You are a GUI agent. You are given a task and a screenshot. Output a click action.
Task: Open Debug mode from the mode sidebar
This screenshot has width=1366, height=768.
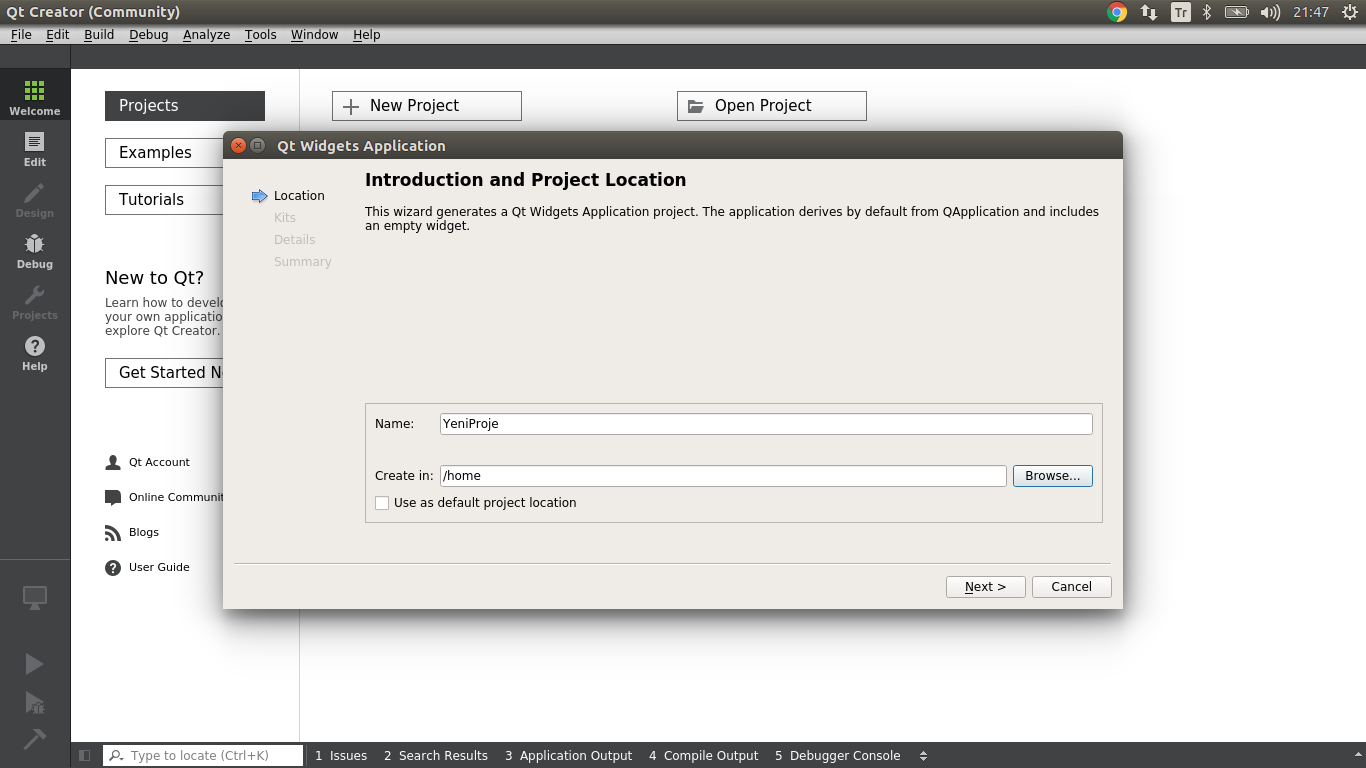(35, 251)
